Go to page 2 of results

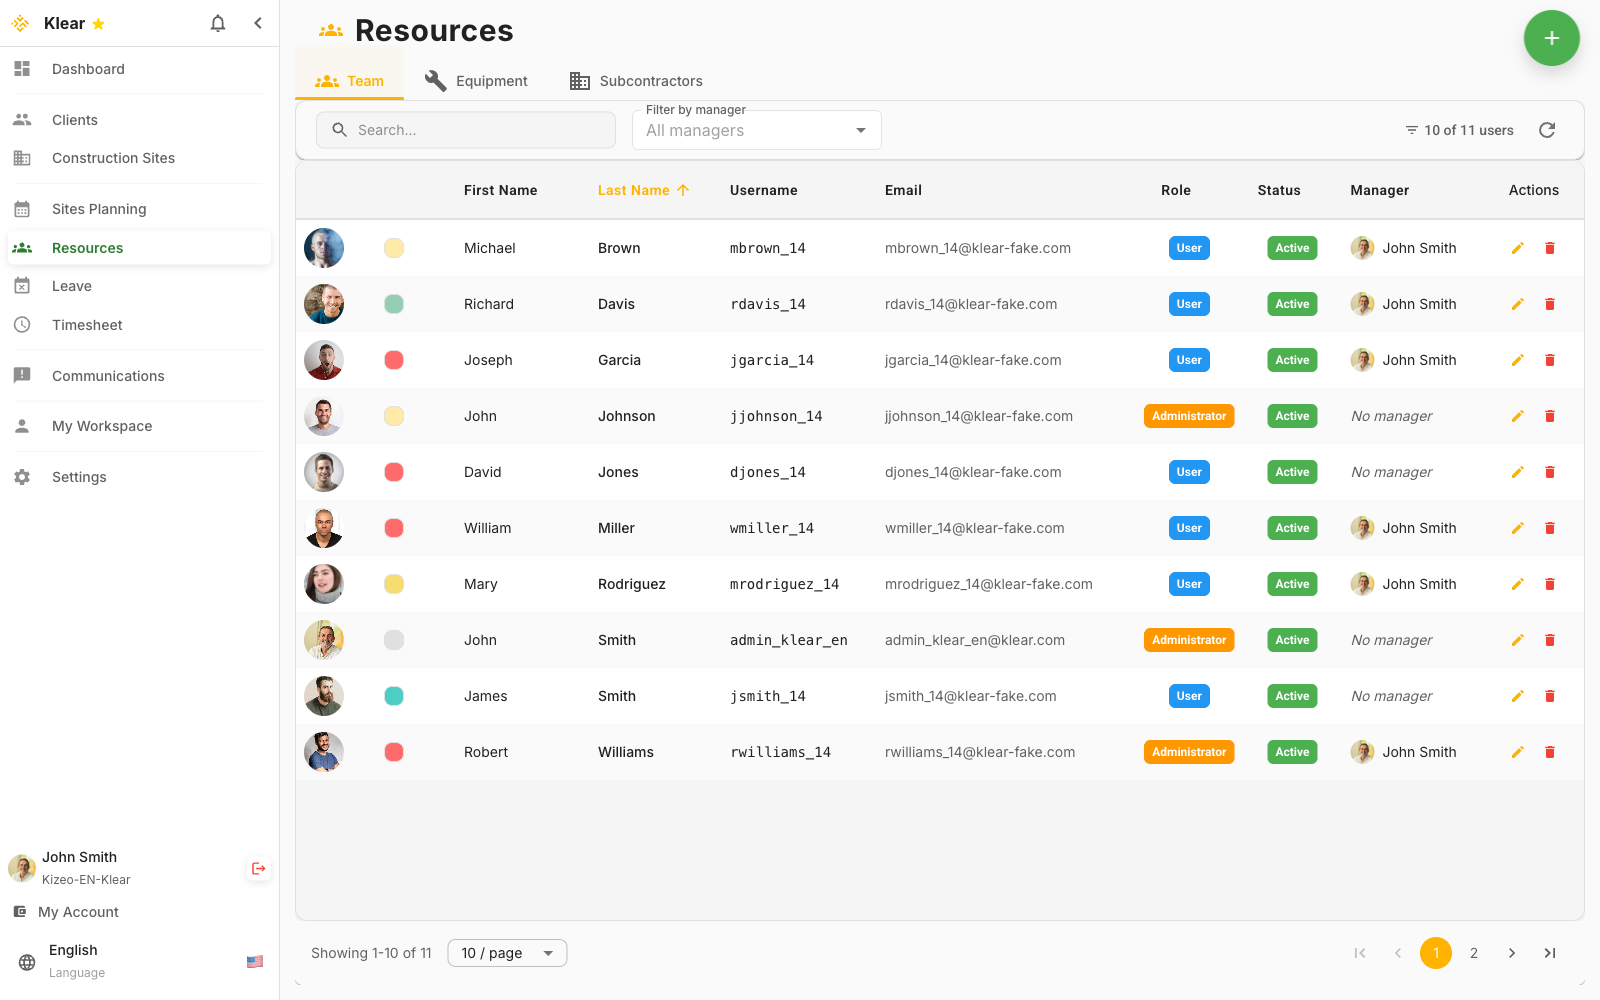(x=1474, y=953)
